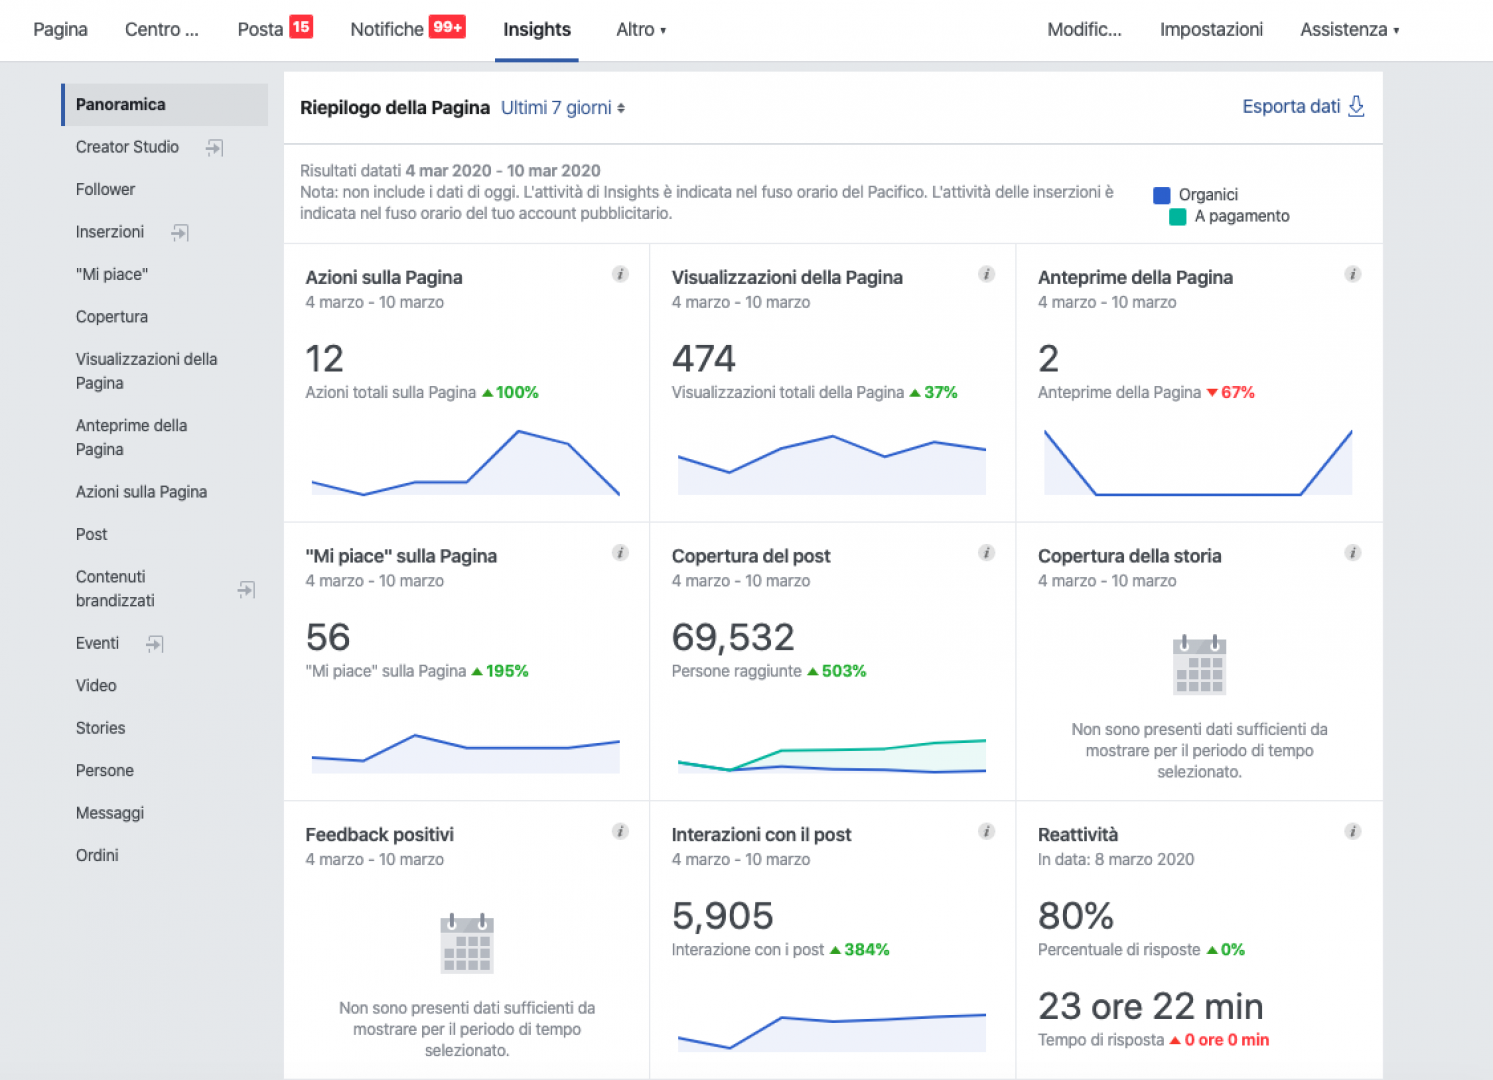Open the Modific... tab
The width and height of the screenshot is (1493, 1080).
(1084, 30)
